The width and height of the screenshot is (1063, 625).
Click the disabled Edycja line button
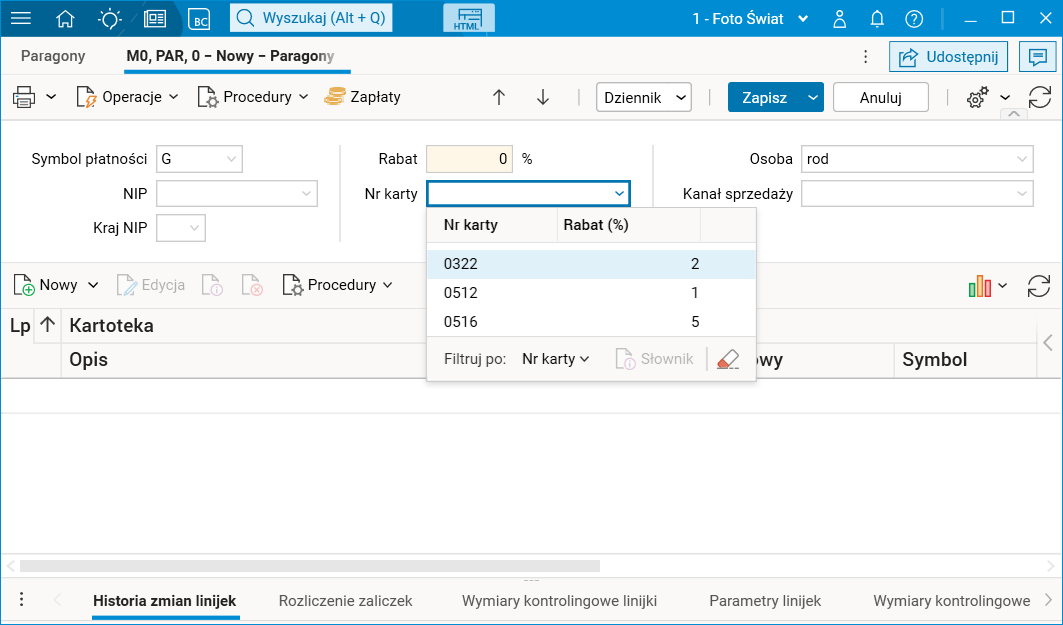click(151, 285)
